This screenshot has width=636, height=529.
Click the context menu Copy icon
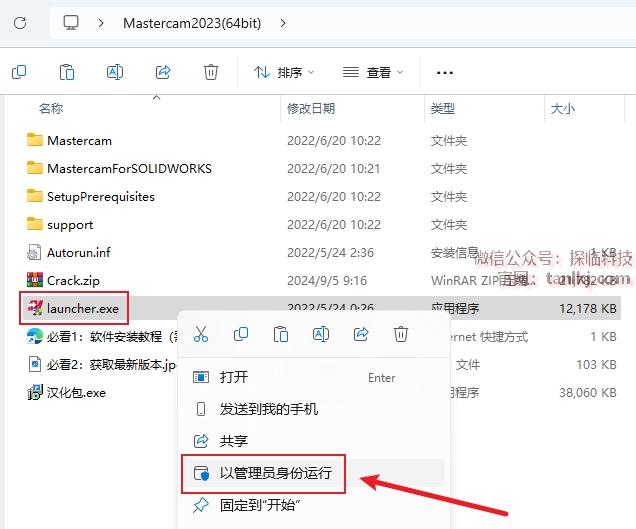(x=241, y=335)
